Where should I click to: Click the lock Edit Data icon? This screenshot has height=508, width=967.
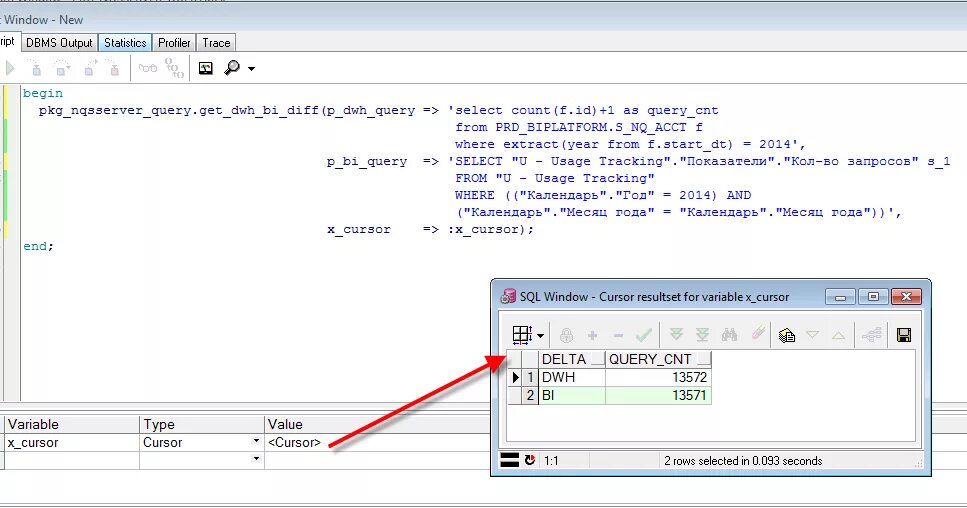click(566, 335)
